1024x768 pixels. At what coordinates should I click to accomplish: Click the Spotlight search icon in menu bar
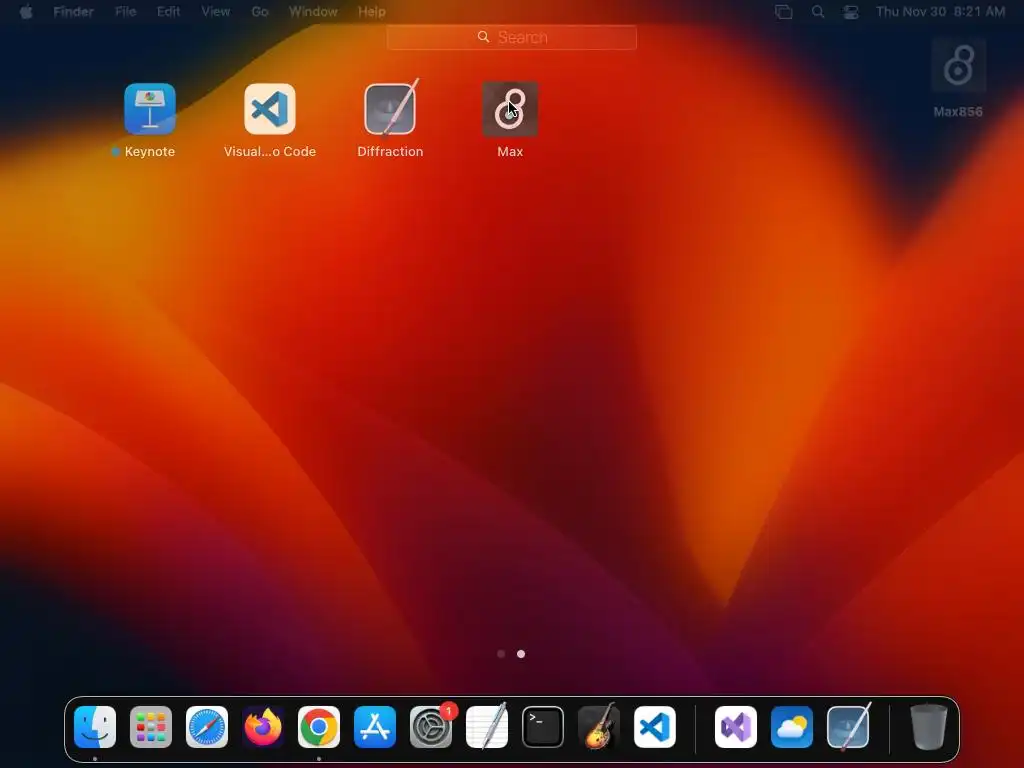coord(818,12)
